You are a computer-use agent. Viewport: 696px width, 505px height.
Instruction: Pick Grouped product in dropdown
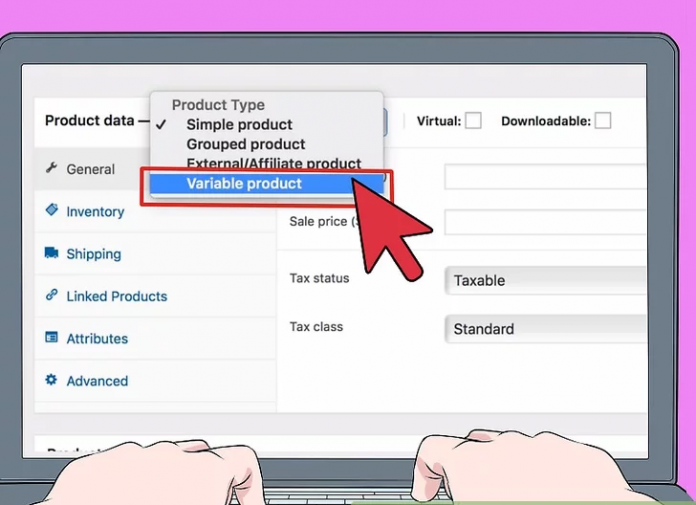click(245, 144)
